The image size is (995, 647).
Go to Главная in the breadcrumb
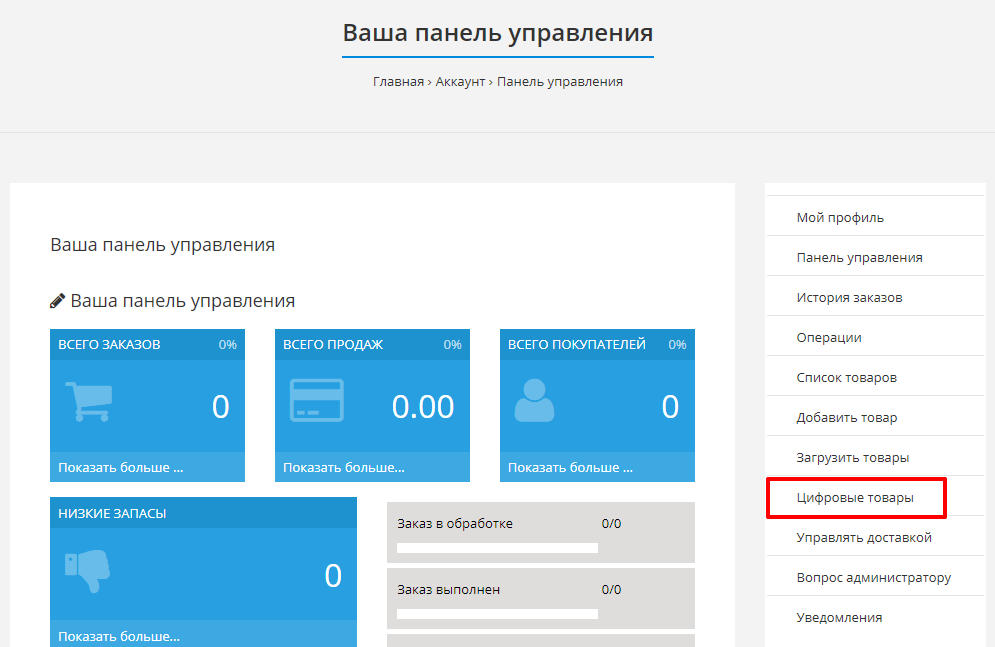coord(398,82)
